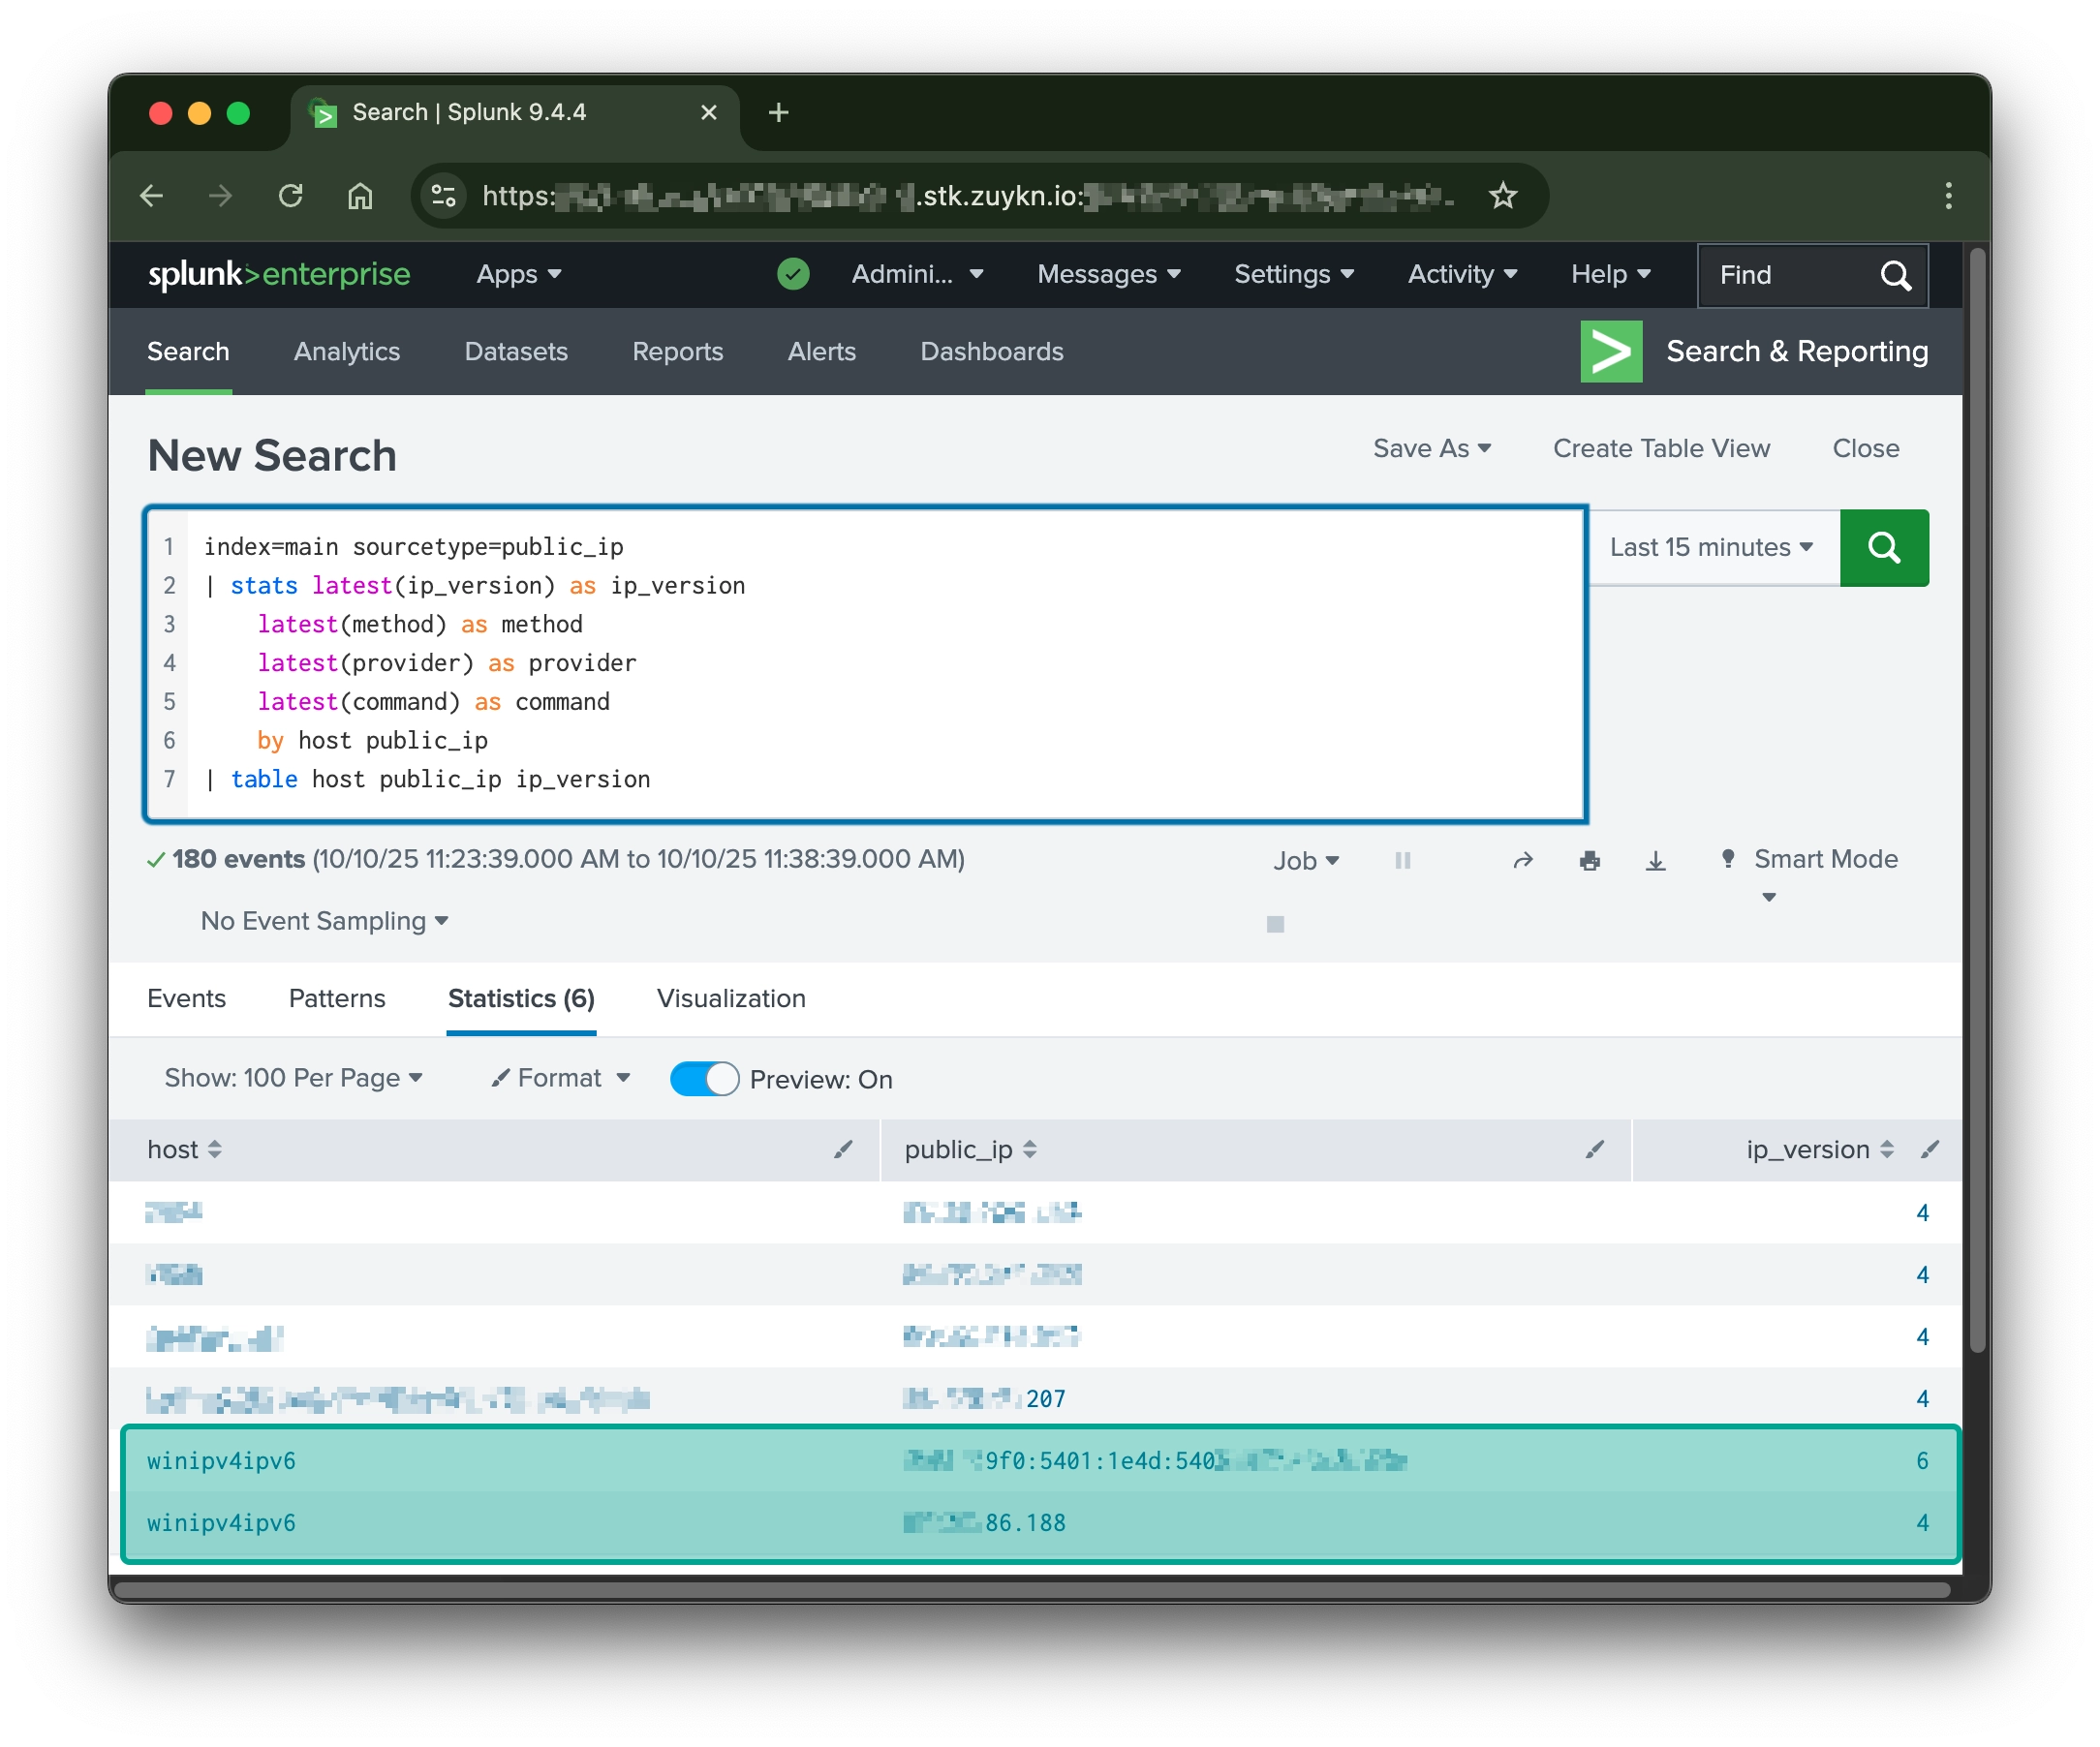Expand the No Event Sampling dropdown
2100x1747 pixels.
[x=324, y=921]
